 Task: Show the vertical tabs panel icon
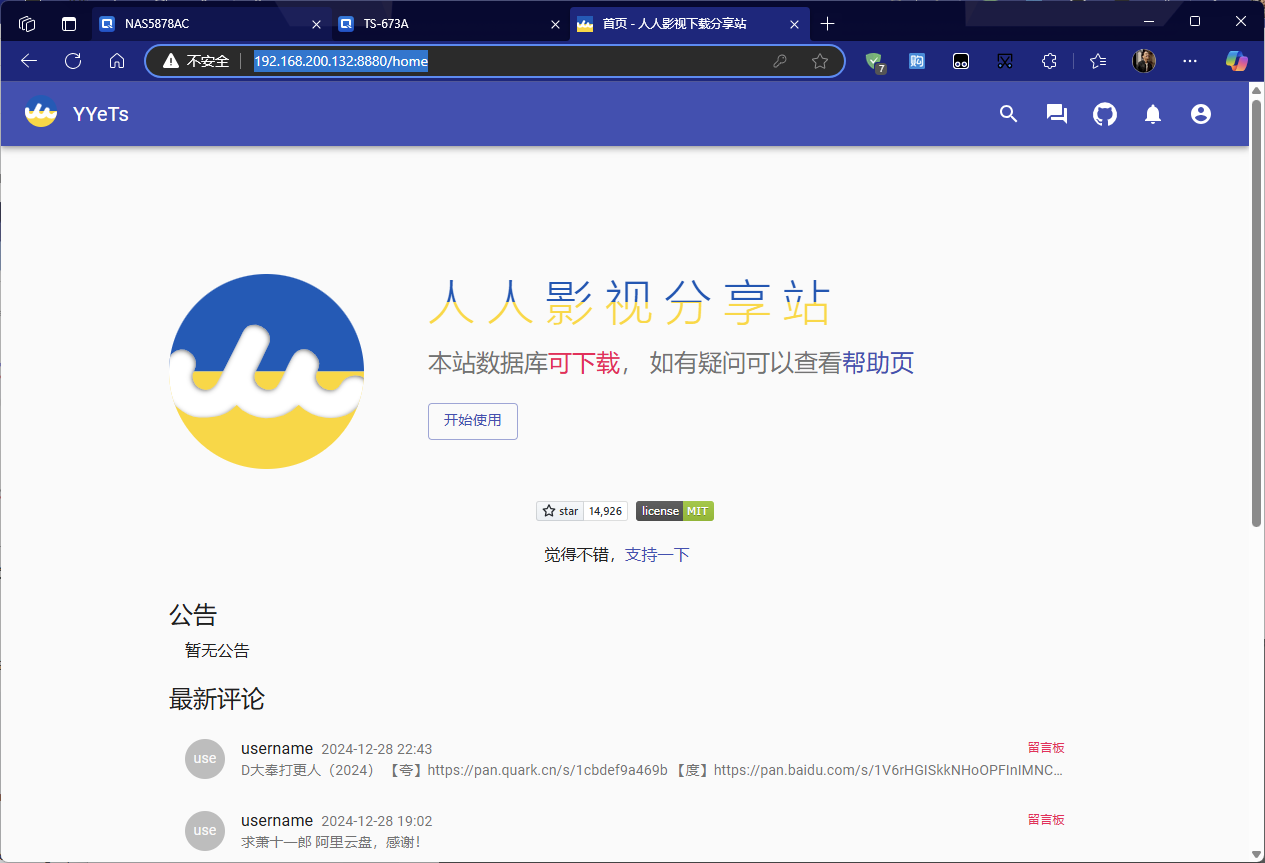click(x=68, y=23)
